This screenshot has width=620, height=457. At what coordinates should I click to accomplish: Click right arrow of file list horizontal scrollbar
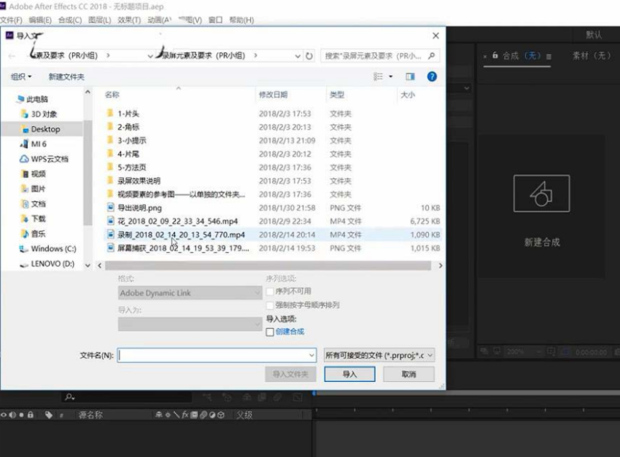[440, 266]
